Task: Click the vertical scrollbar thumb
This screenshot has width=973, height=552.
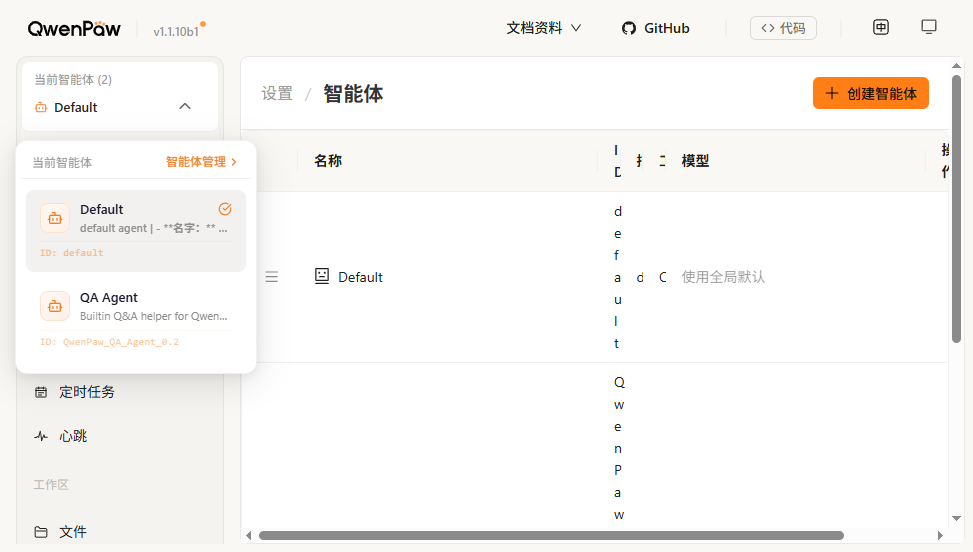Action: tap(956, 208)
